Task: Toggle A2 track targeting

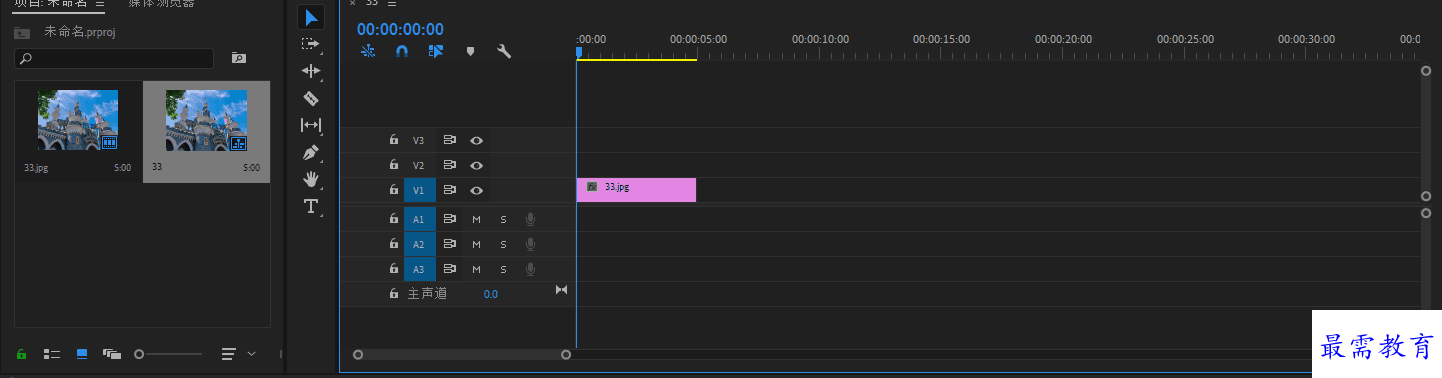Action: click(419, 243)
